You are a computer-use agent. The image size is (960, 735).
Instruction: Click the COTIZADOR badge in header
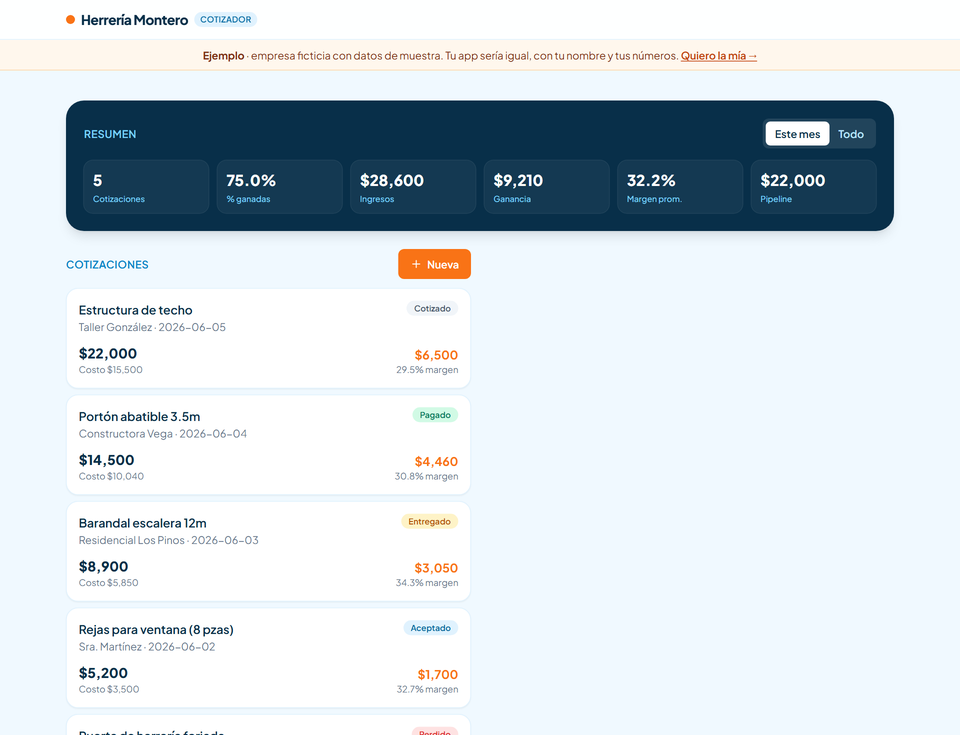pyautogui.click(x=225, y=20)
